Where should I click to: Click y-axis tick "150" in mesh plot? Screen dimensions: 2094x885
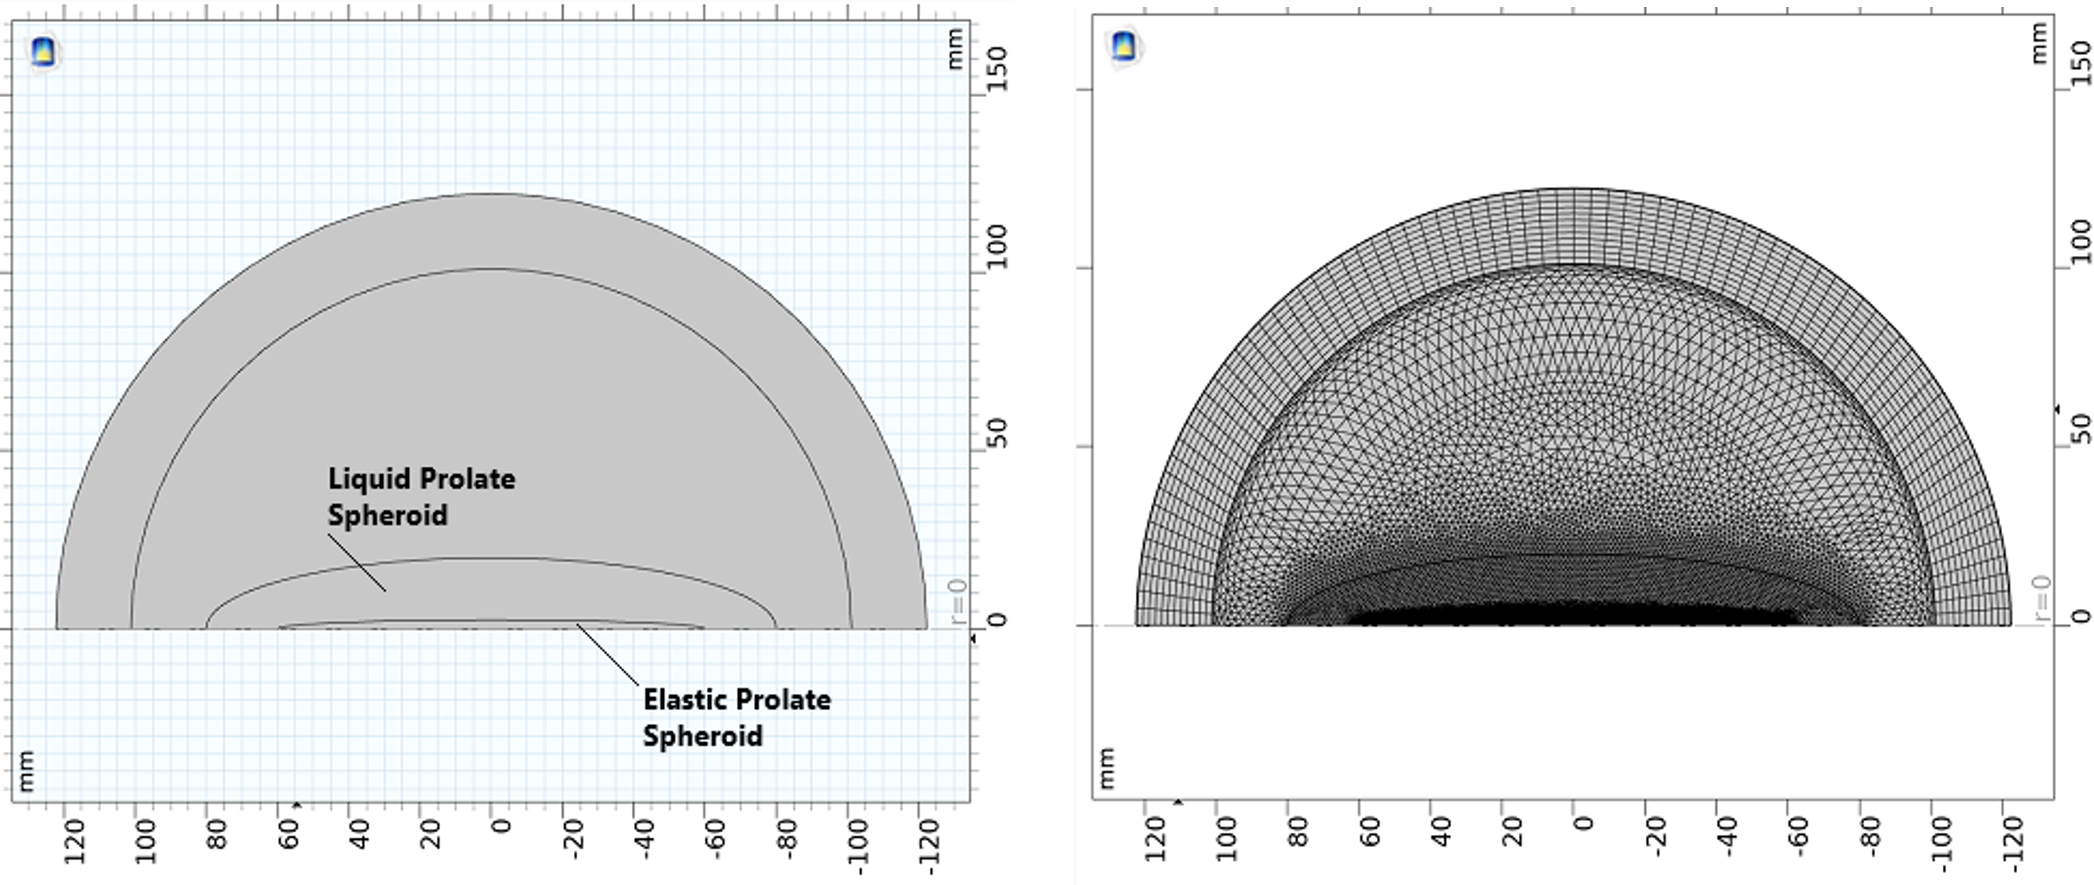(x=2080, y=64)
